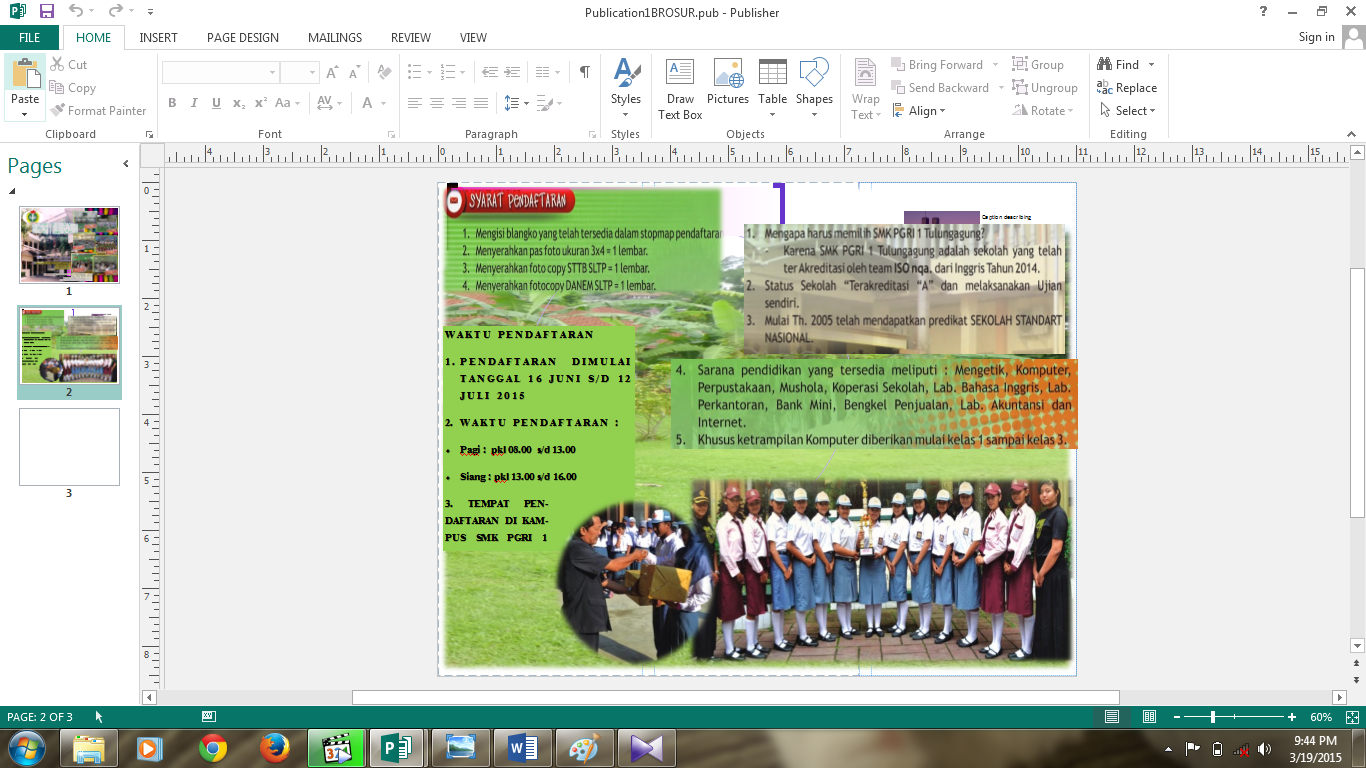Viewport: 1366px width, 768px height.
Task: Switch to single page view icon
Action: (x=1112, y=717)
